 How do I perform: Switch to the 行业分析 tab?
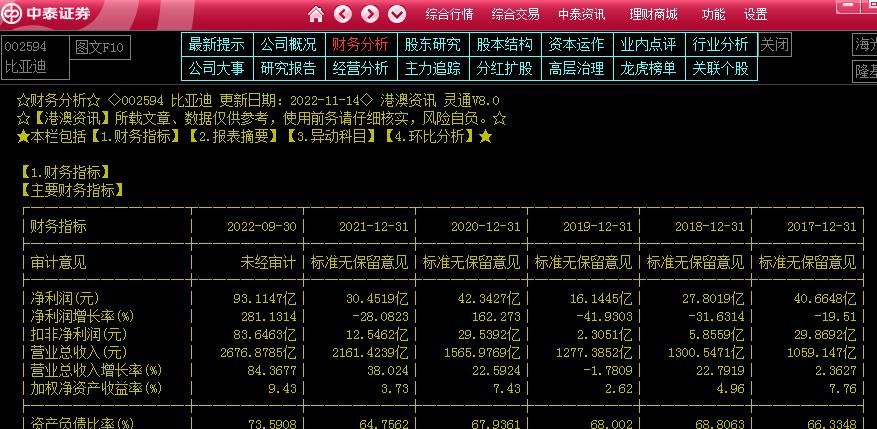click(721, 44)
